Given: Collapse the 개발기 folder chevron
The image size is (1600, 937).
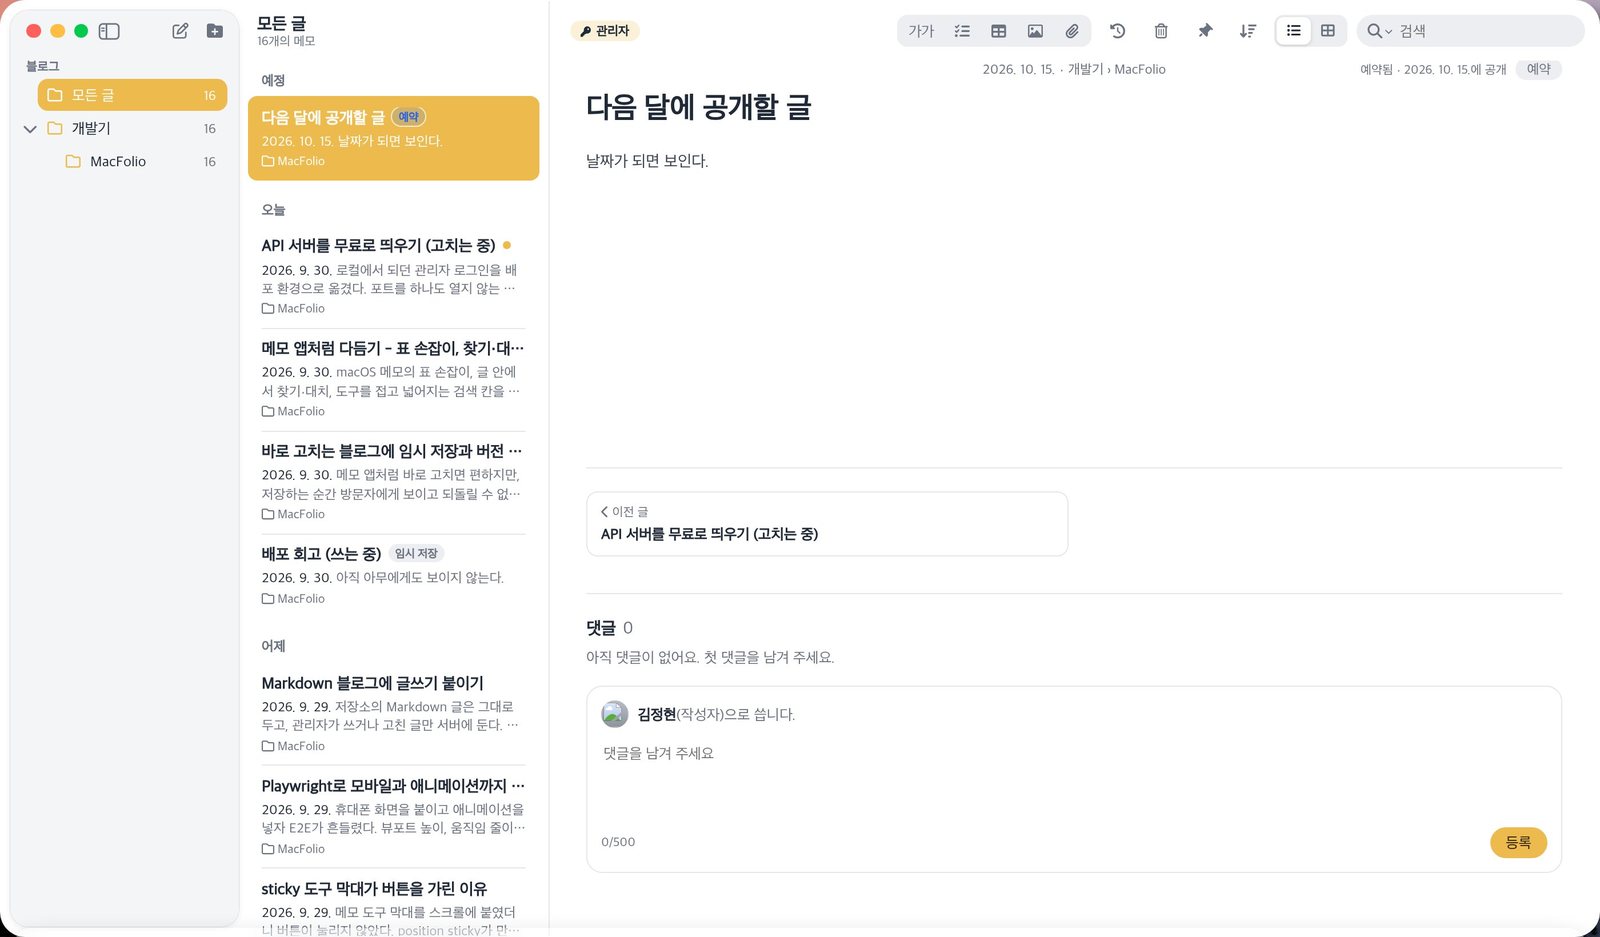Looking at the screenshot, I should tap(30, 129).
